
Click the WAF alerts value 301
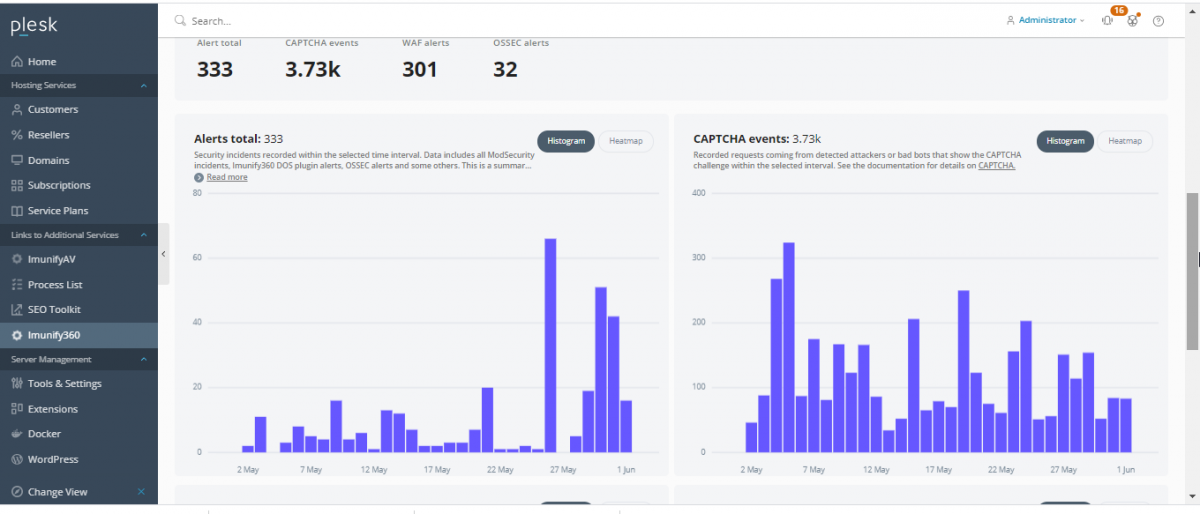click(x=420, y=69)
